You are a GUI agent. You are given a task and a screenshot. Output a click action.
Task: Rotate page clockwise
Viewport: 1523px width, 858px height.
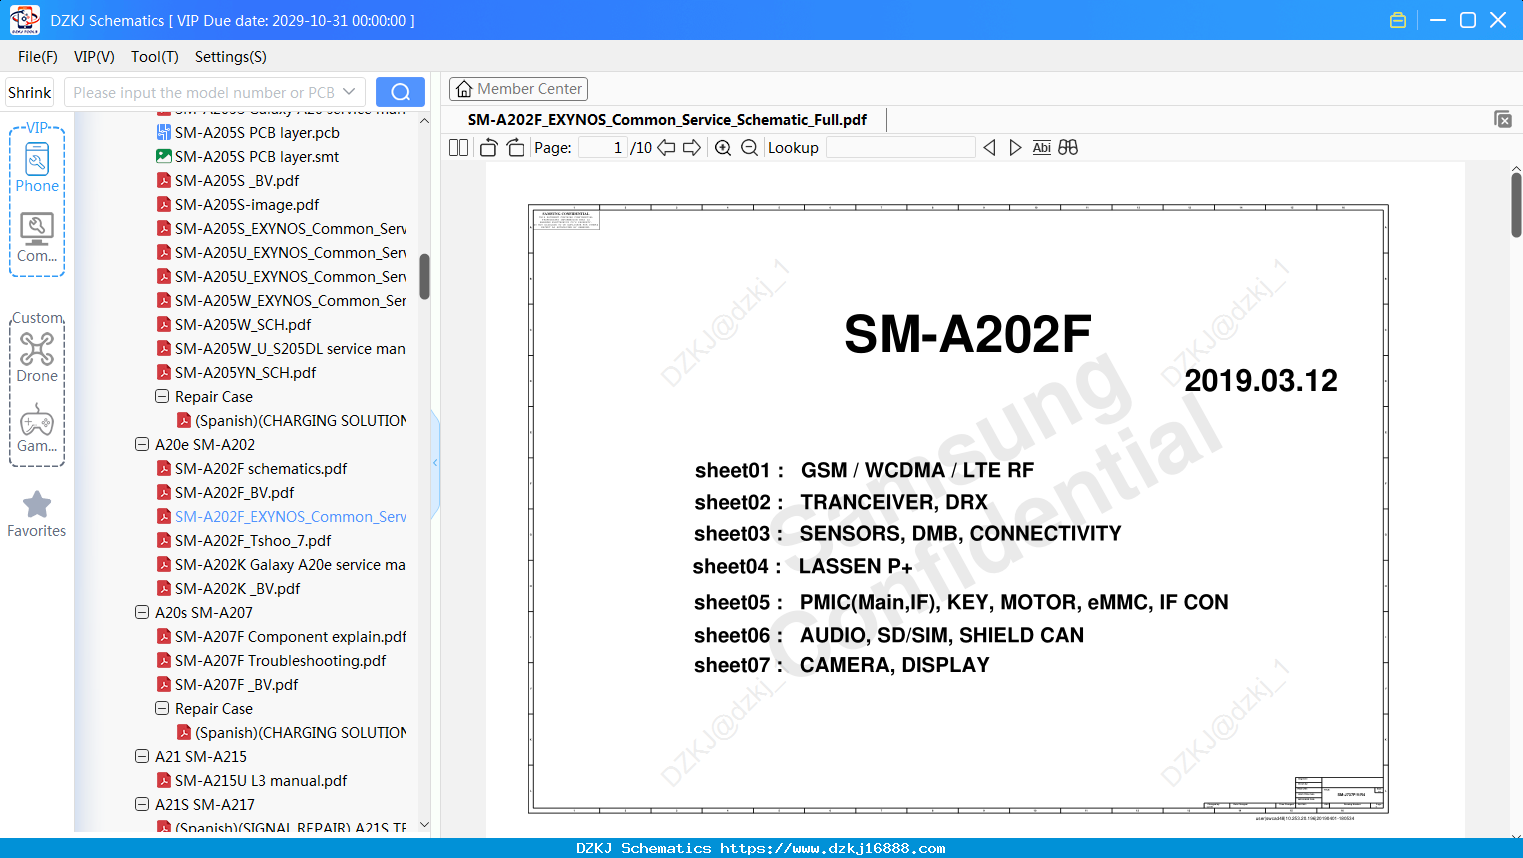516,148
